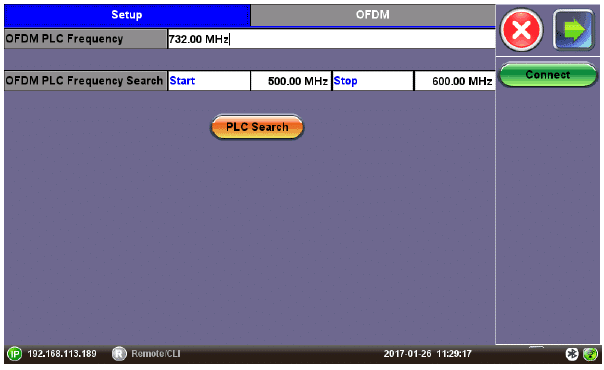
Task: Click the blue Start label
Action: coord(182,81)
